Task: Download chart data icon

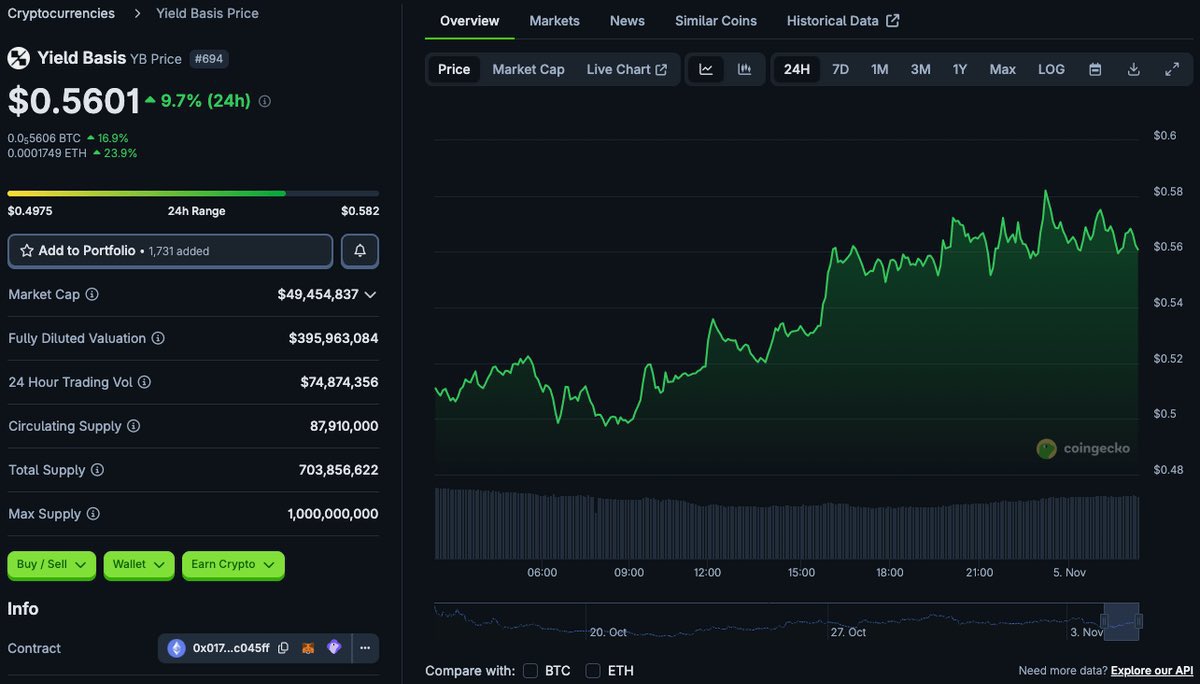Action: coord(1133,69)
